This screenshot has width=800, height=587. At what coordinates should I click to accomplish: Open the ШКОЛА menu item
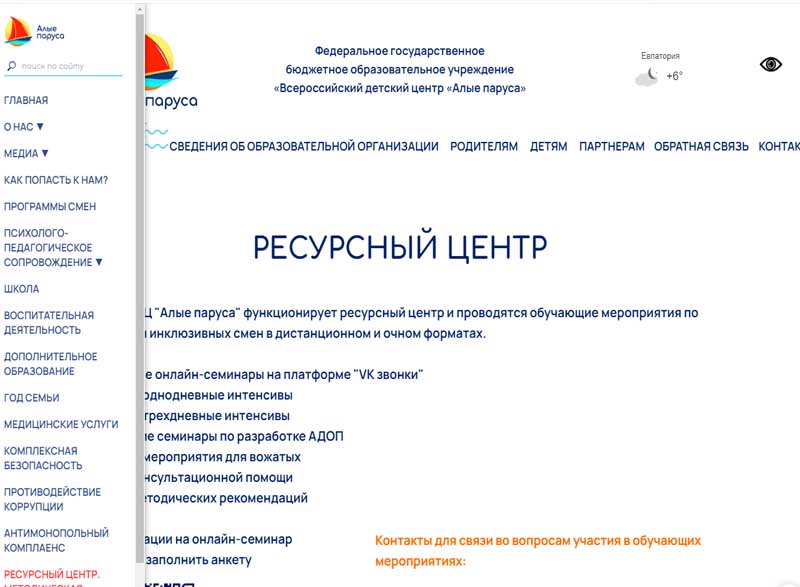point(21,289)
